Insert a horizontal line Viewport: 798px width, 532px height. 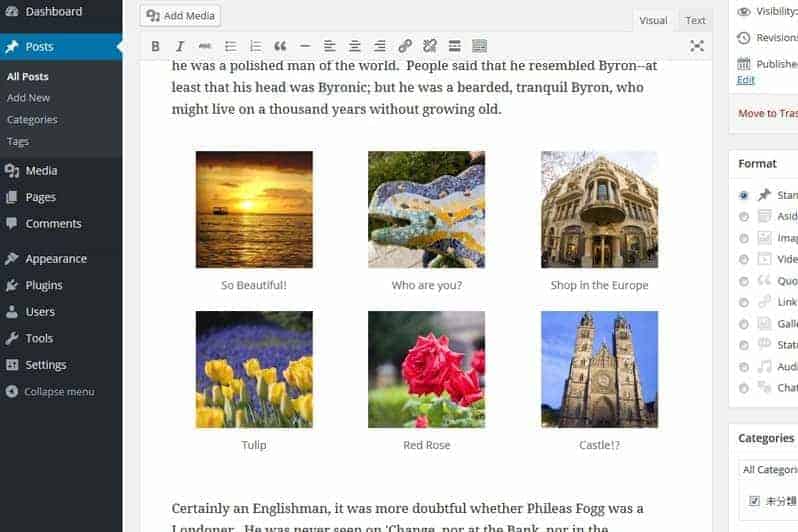[x=305, y=46]
